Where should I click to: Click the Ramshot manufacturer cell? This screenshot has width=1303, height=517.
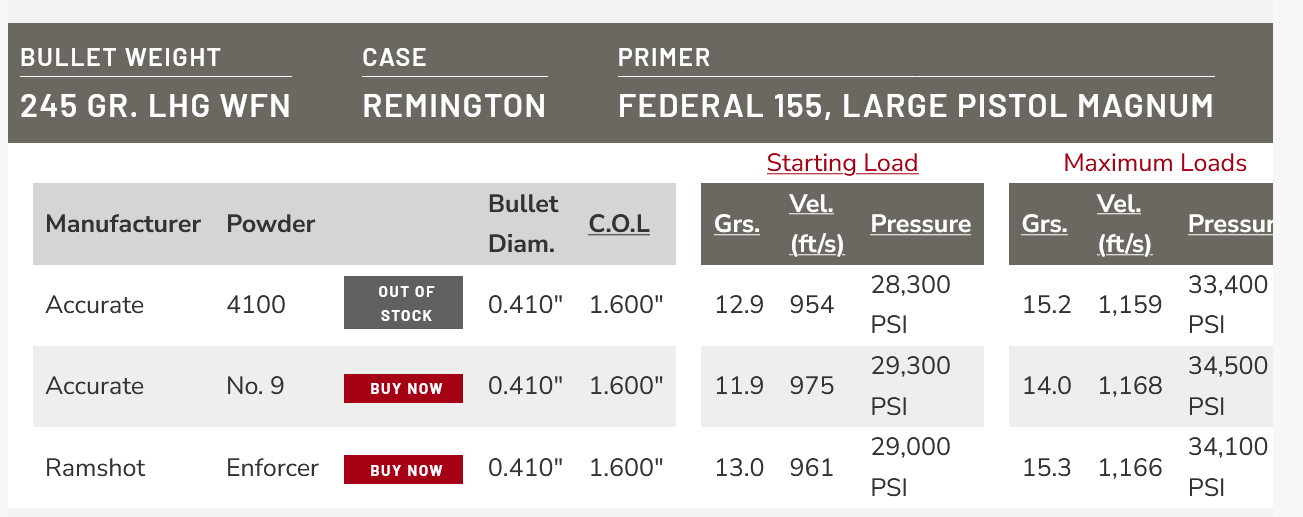pyautogui.click(x=95, y=467)
